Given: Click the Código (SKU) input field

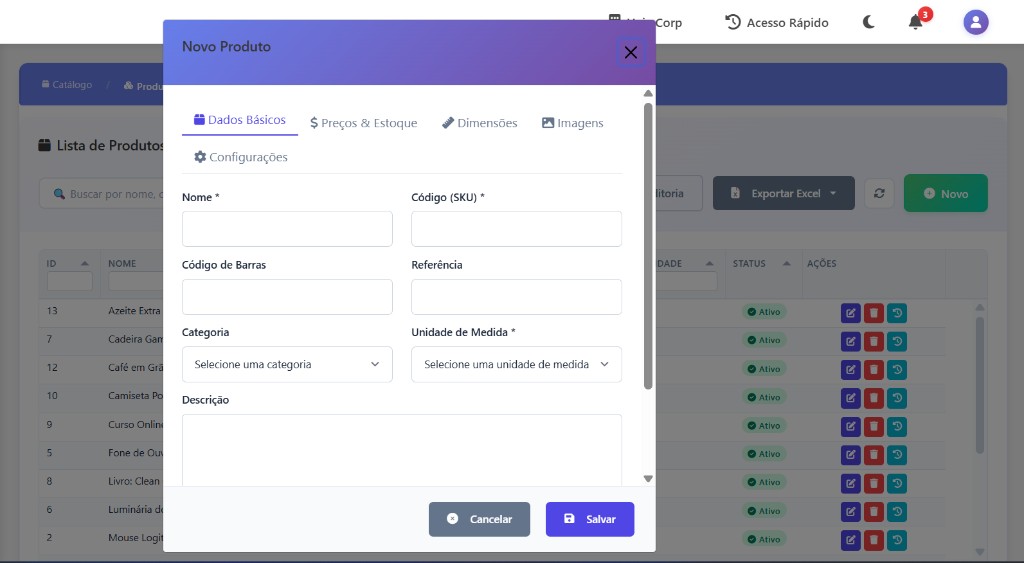Looking at the screenshot, I should (x=516, y=229).
